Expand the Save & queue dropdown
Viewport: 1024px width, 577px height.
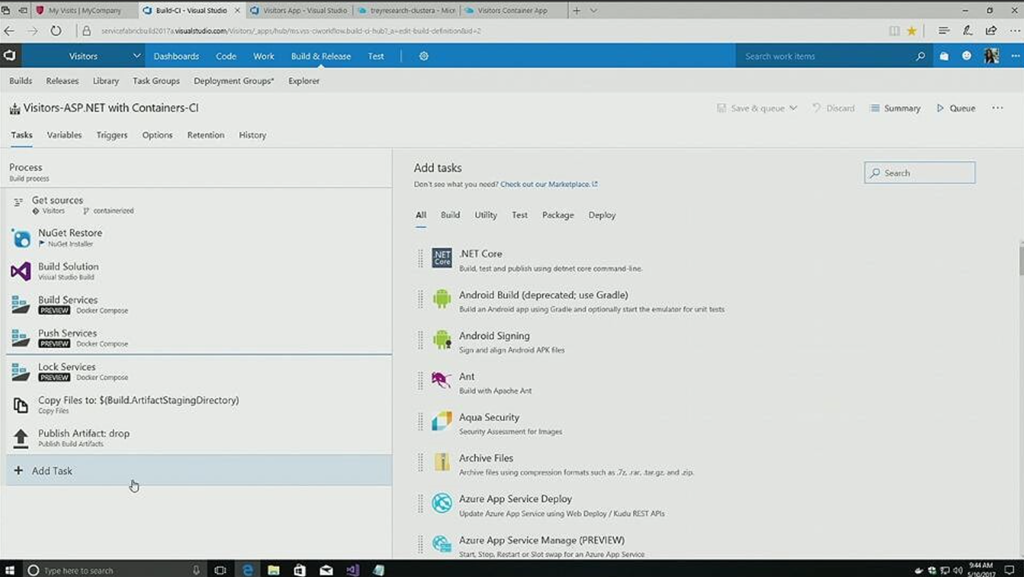(x=793, y=108)
